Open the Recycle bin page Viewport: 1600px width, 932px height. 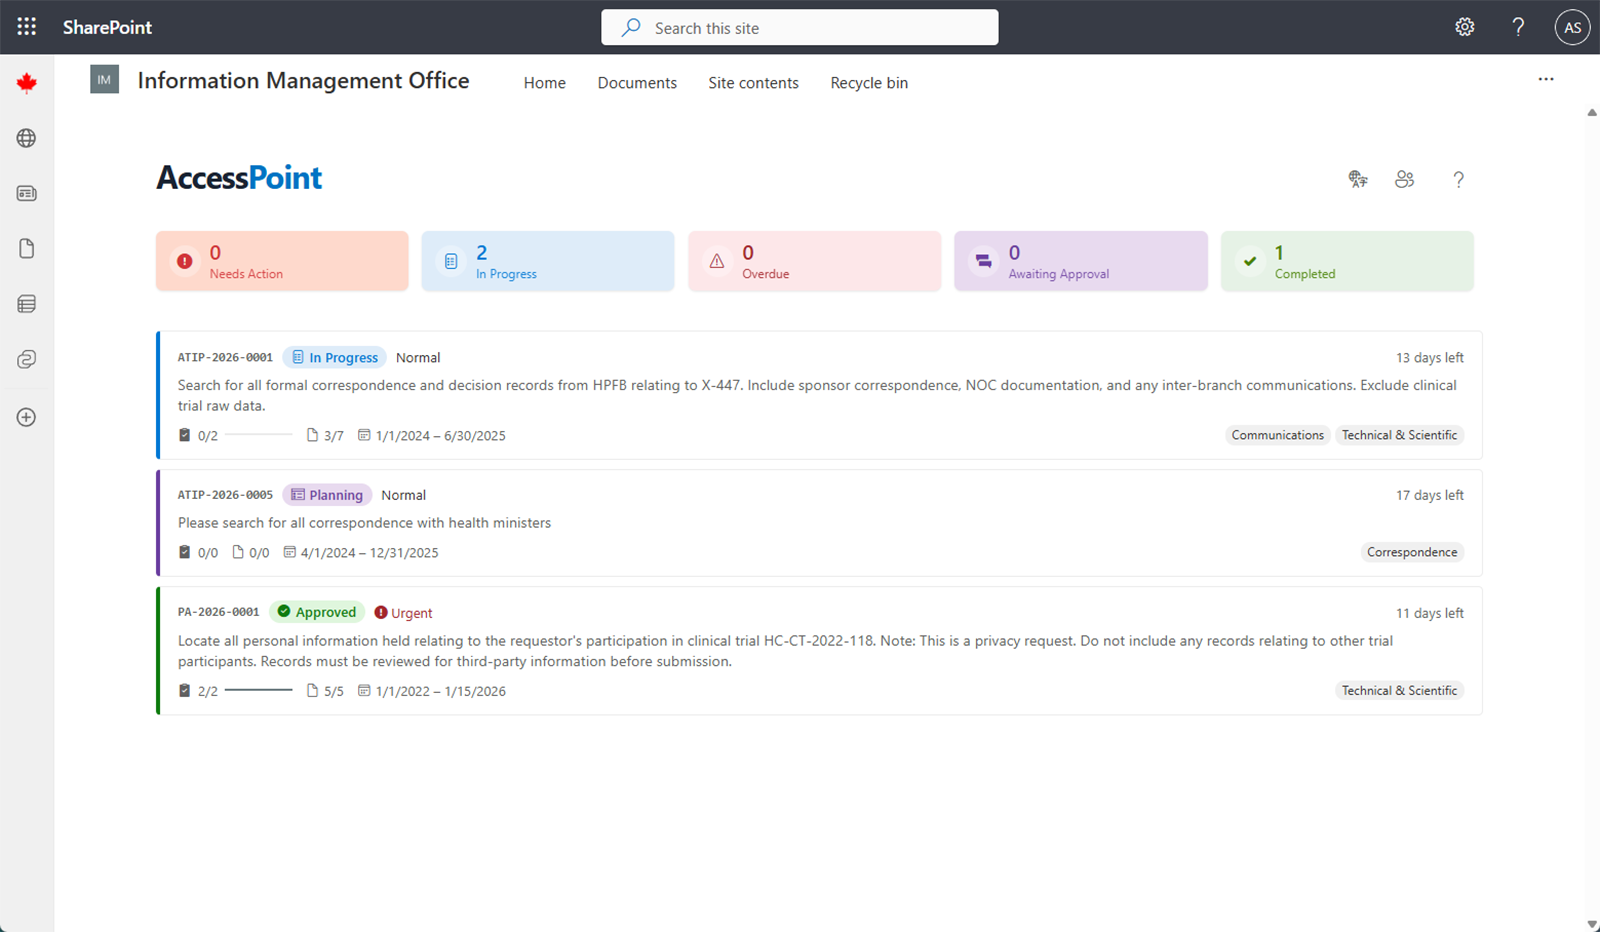(x=868, y=82)
